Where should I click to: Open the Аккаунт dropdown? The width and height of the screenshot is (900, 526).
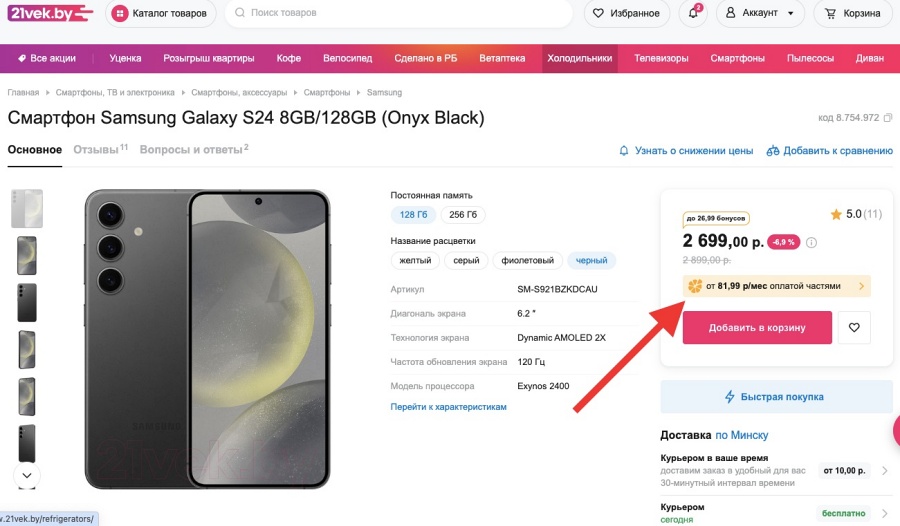pyautogui.click(x=761, y=14)
